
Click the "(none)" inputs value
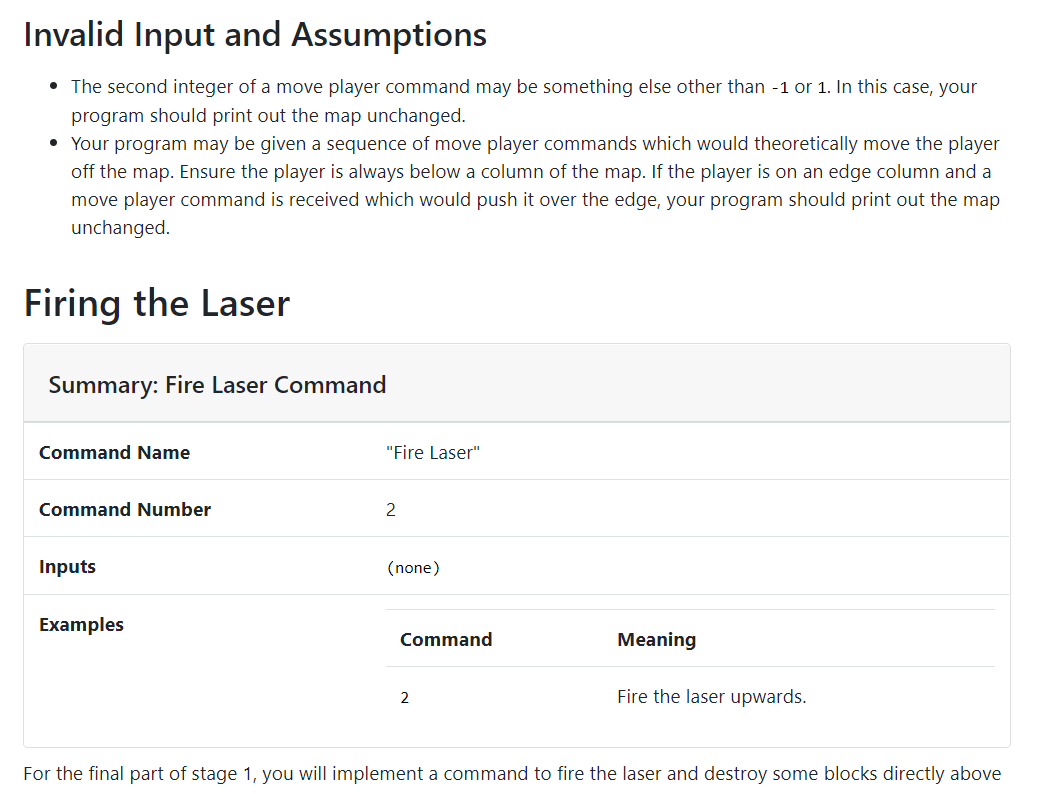coord(413,568)
